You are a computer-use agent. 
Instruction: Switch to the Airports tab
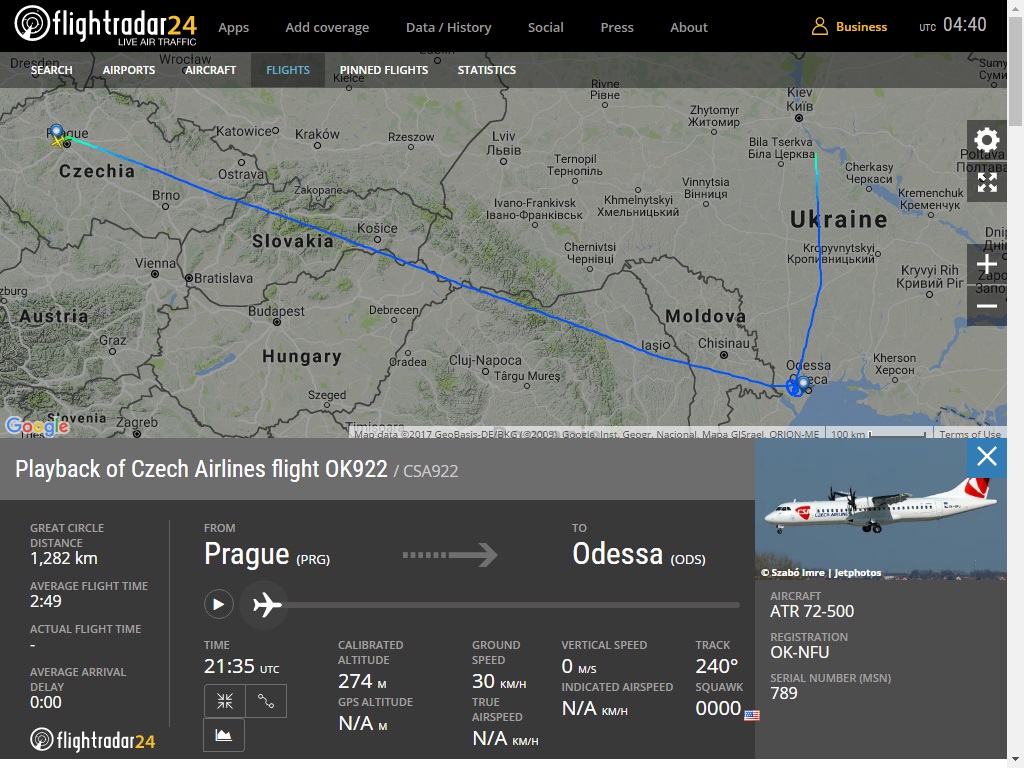(129, 70)
